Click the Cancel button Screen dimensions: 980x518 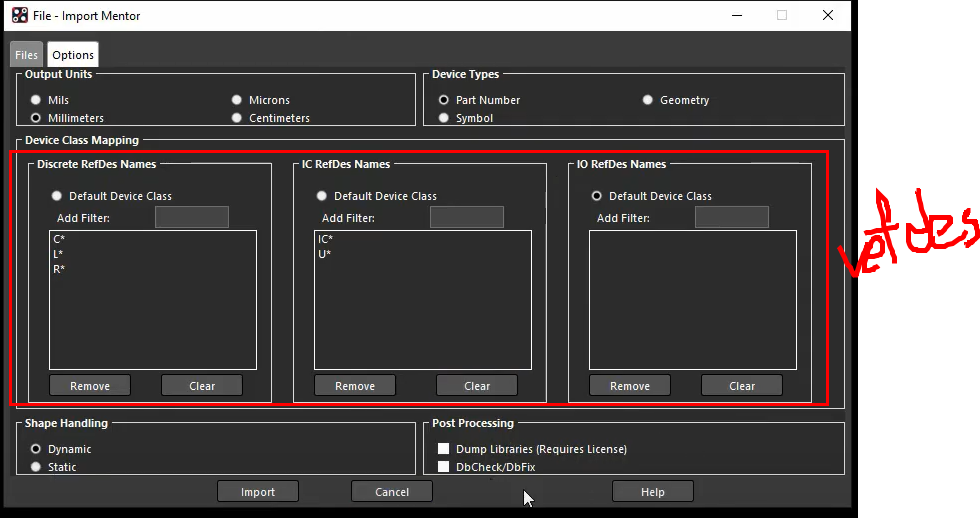(x=392, y=492)
